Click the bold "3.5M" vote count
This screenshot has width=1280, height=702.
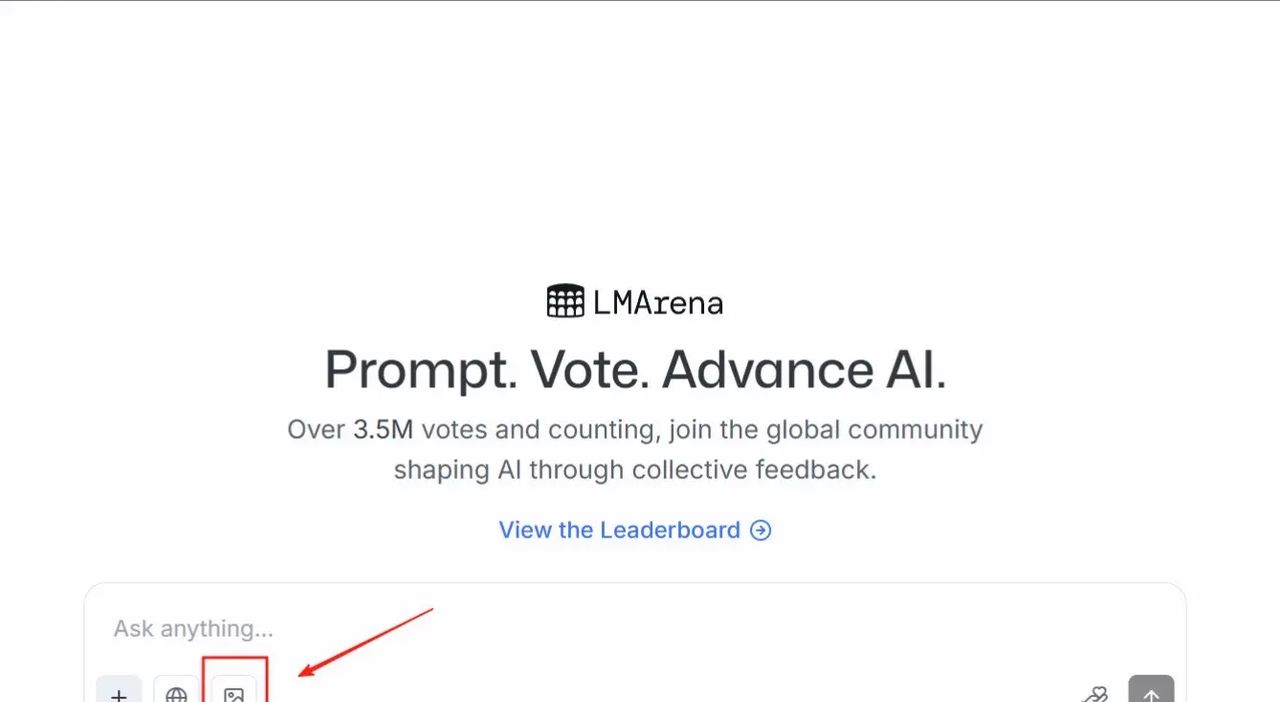(383, 430)
